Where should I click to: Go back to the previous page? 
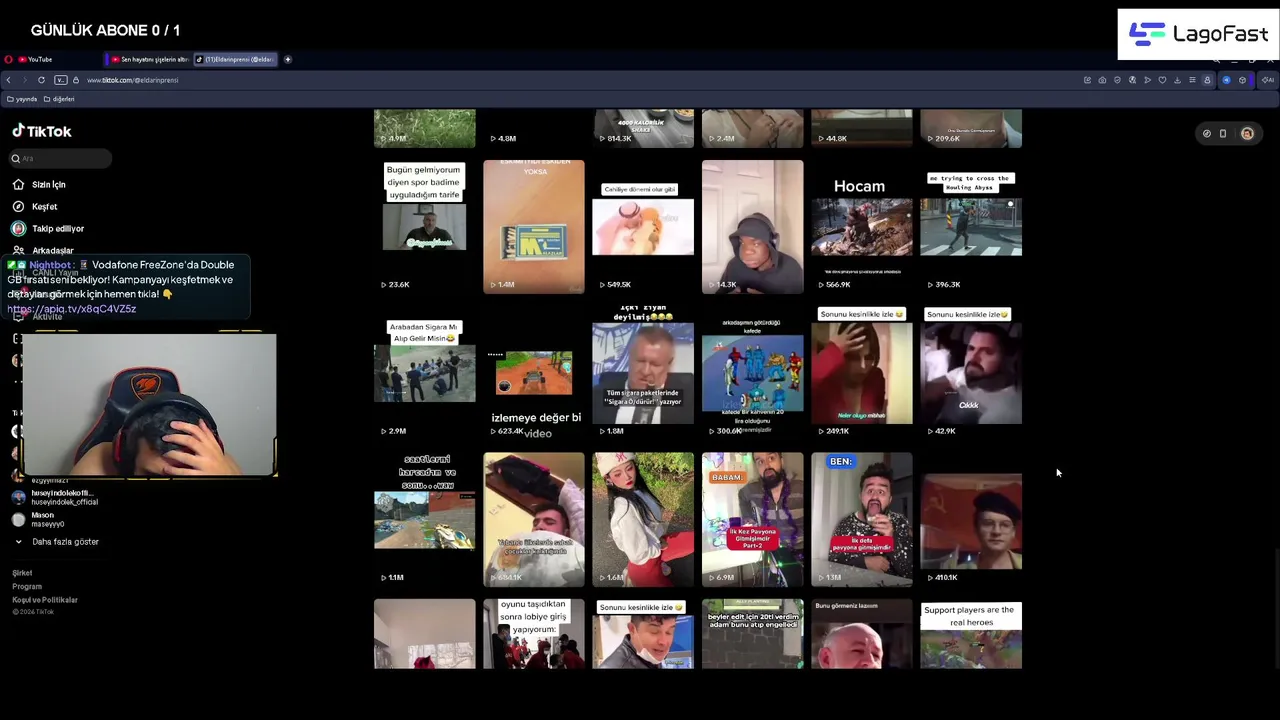coord(9,80)
